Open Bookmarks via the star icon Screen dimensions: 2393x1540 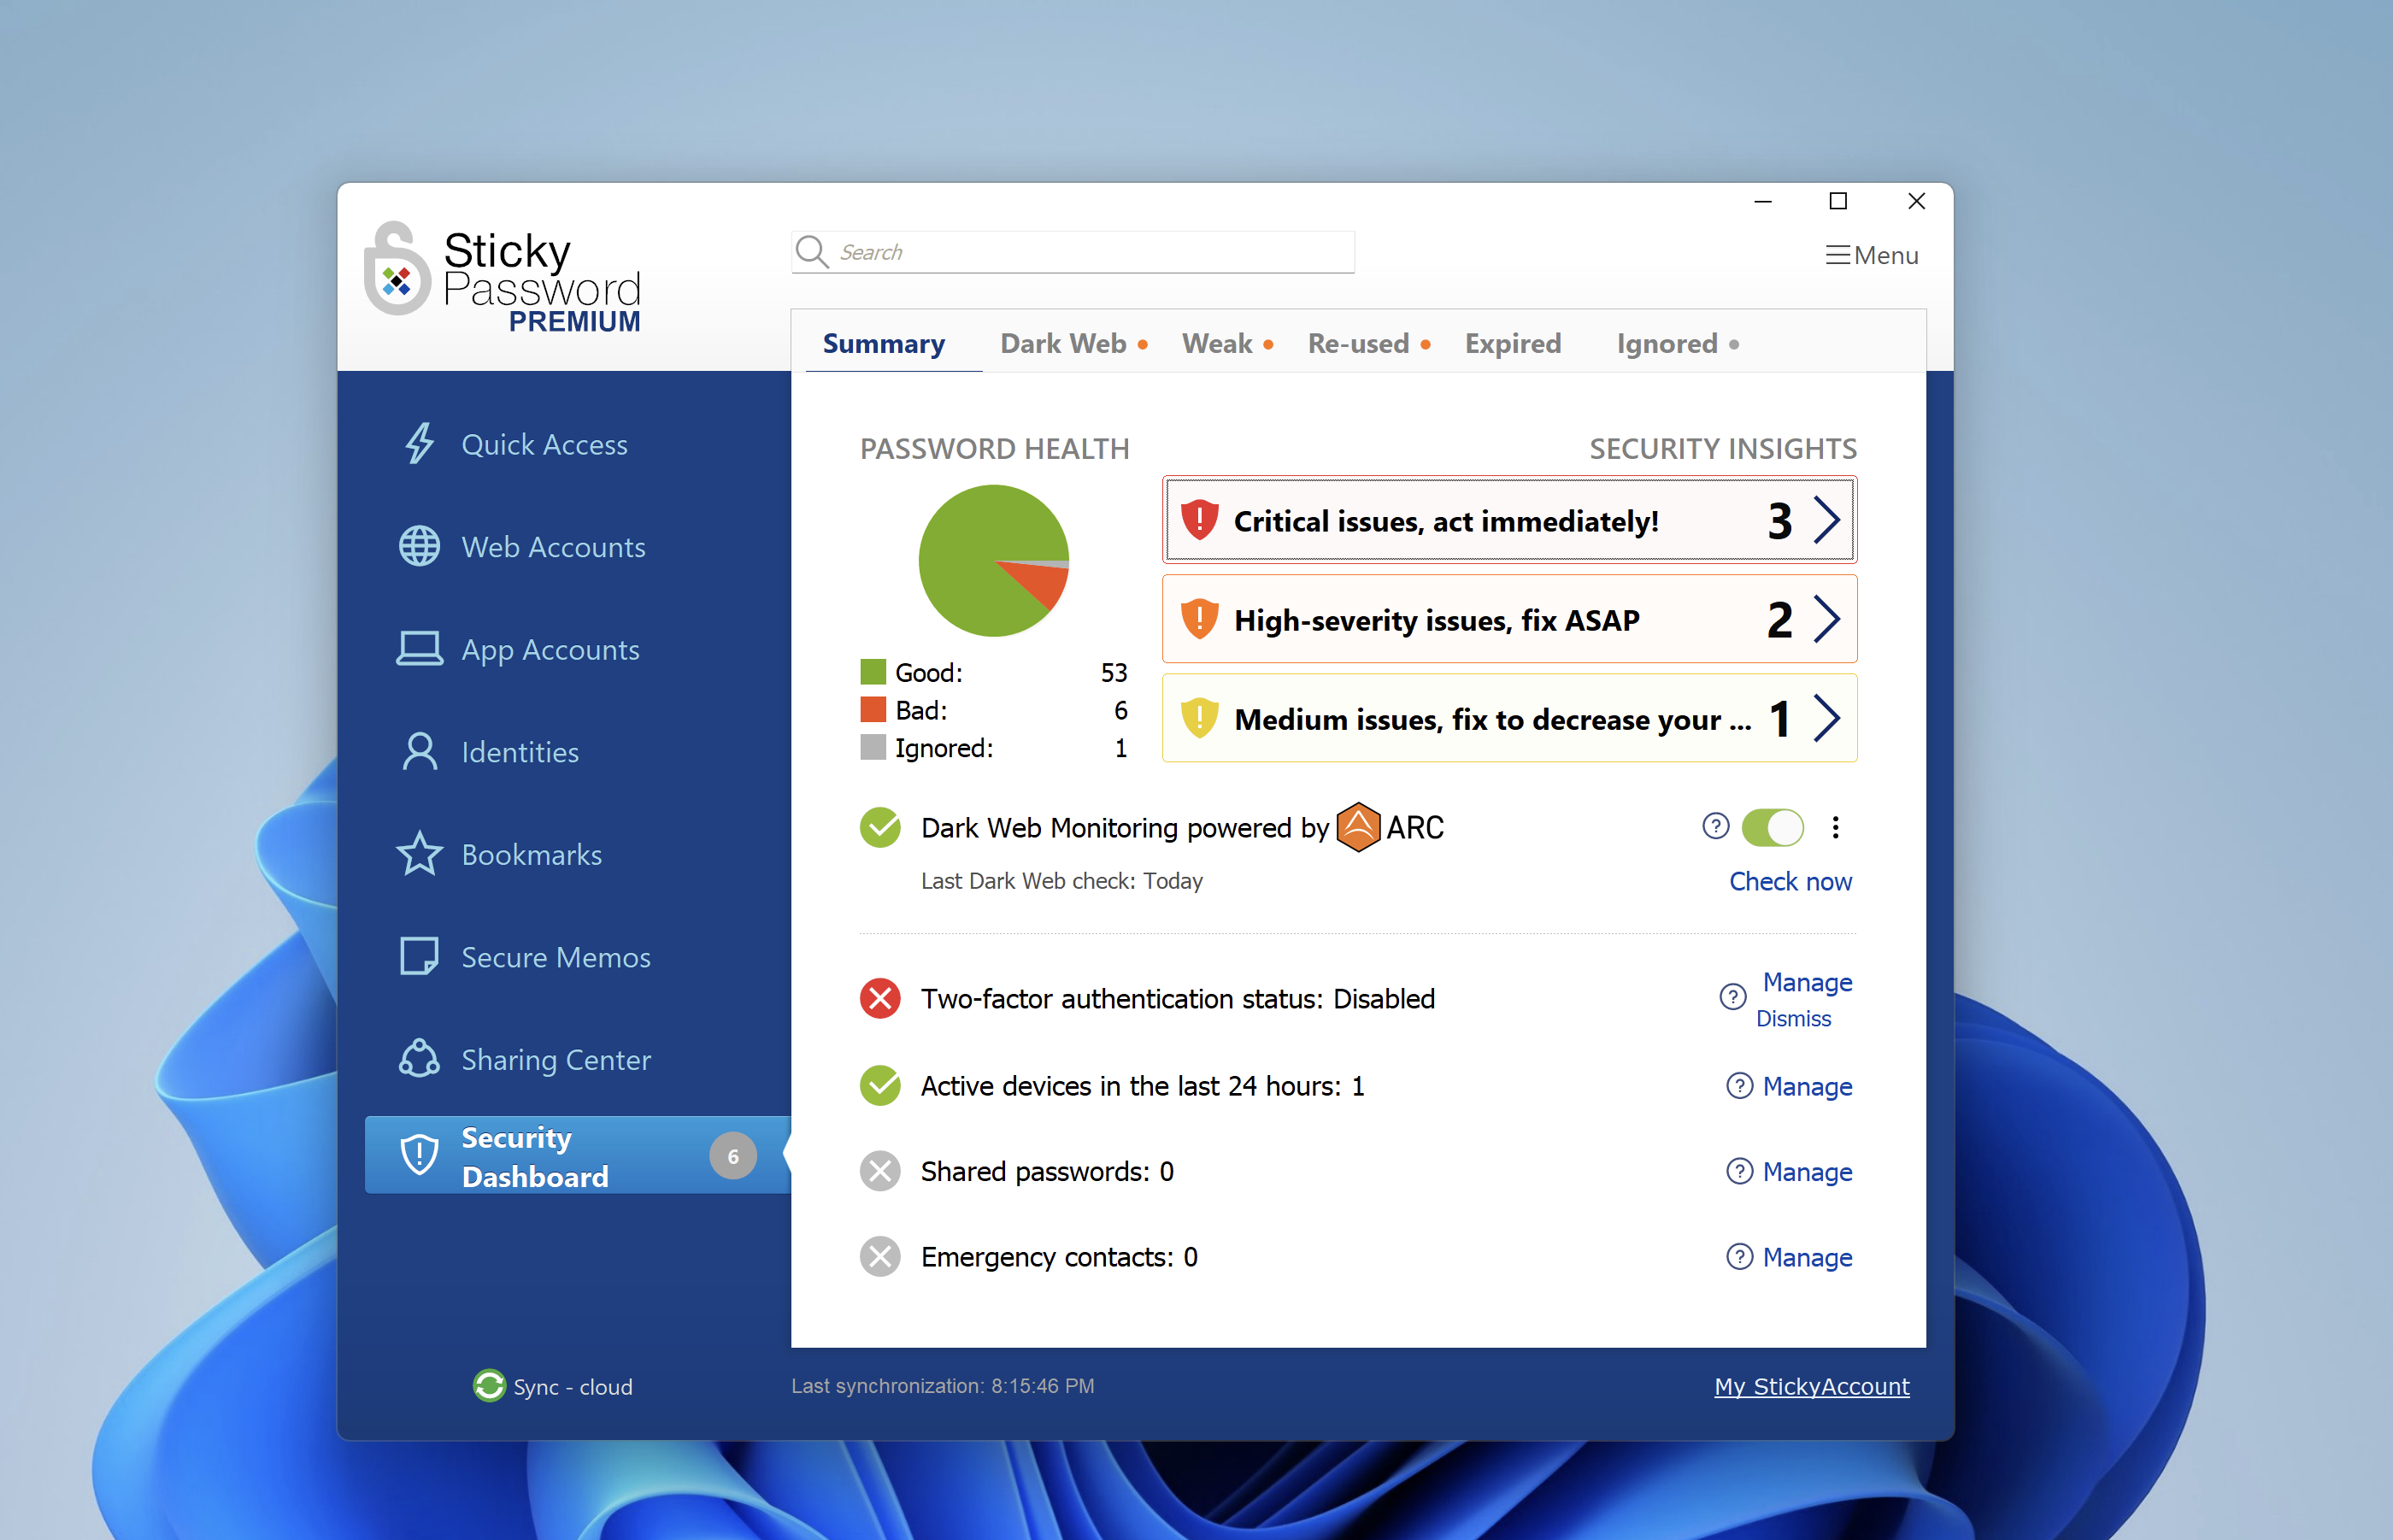(x=419, y=854)
